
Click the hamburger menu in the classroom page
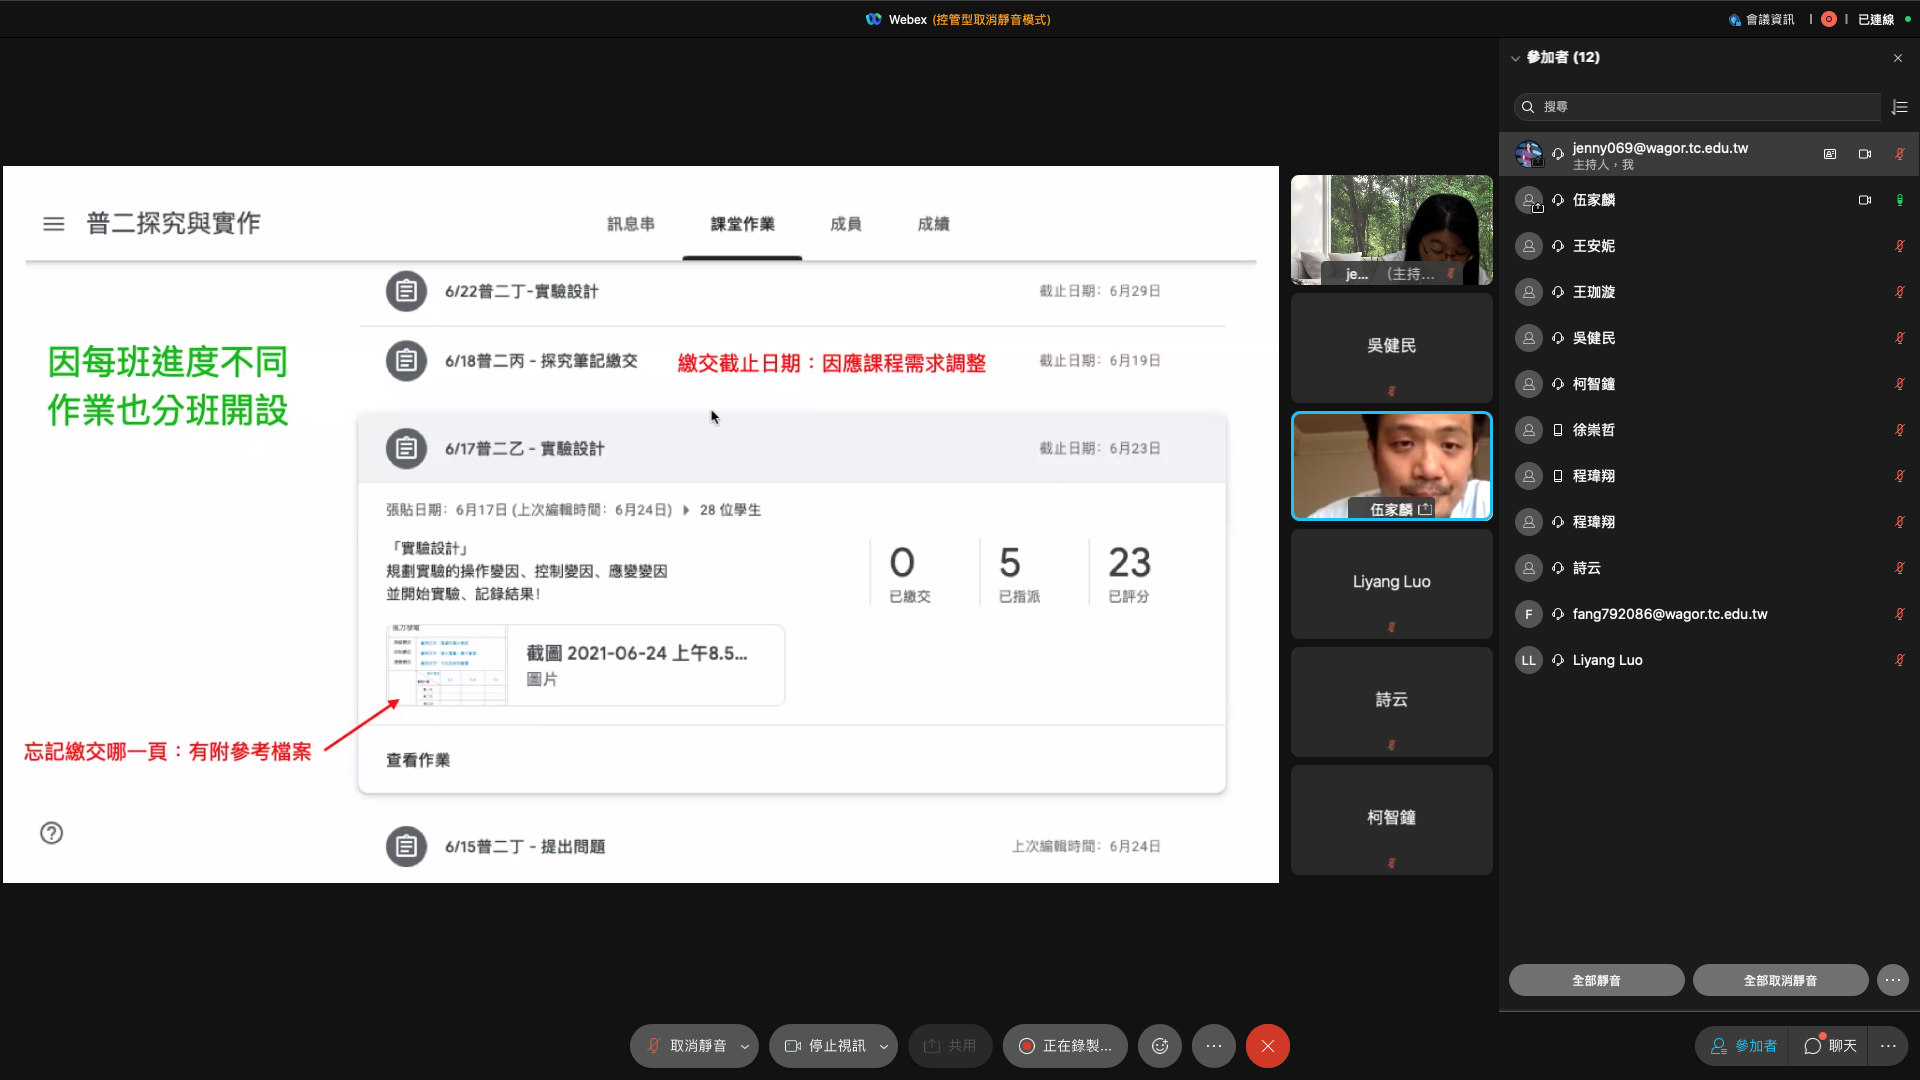[54, 224]
